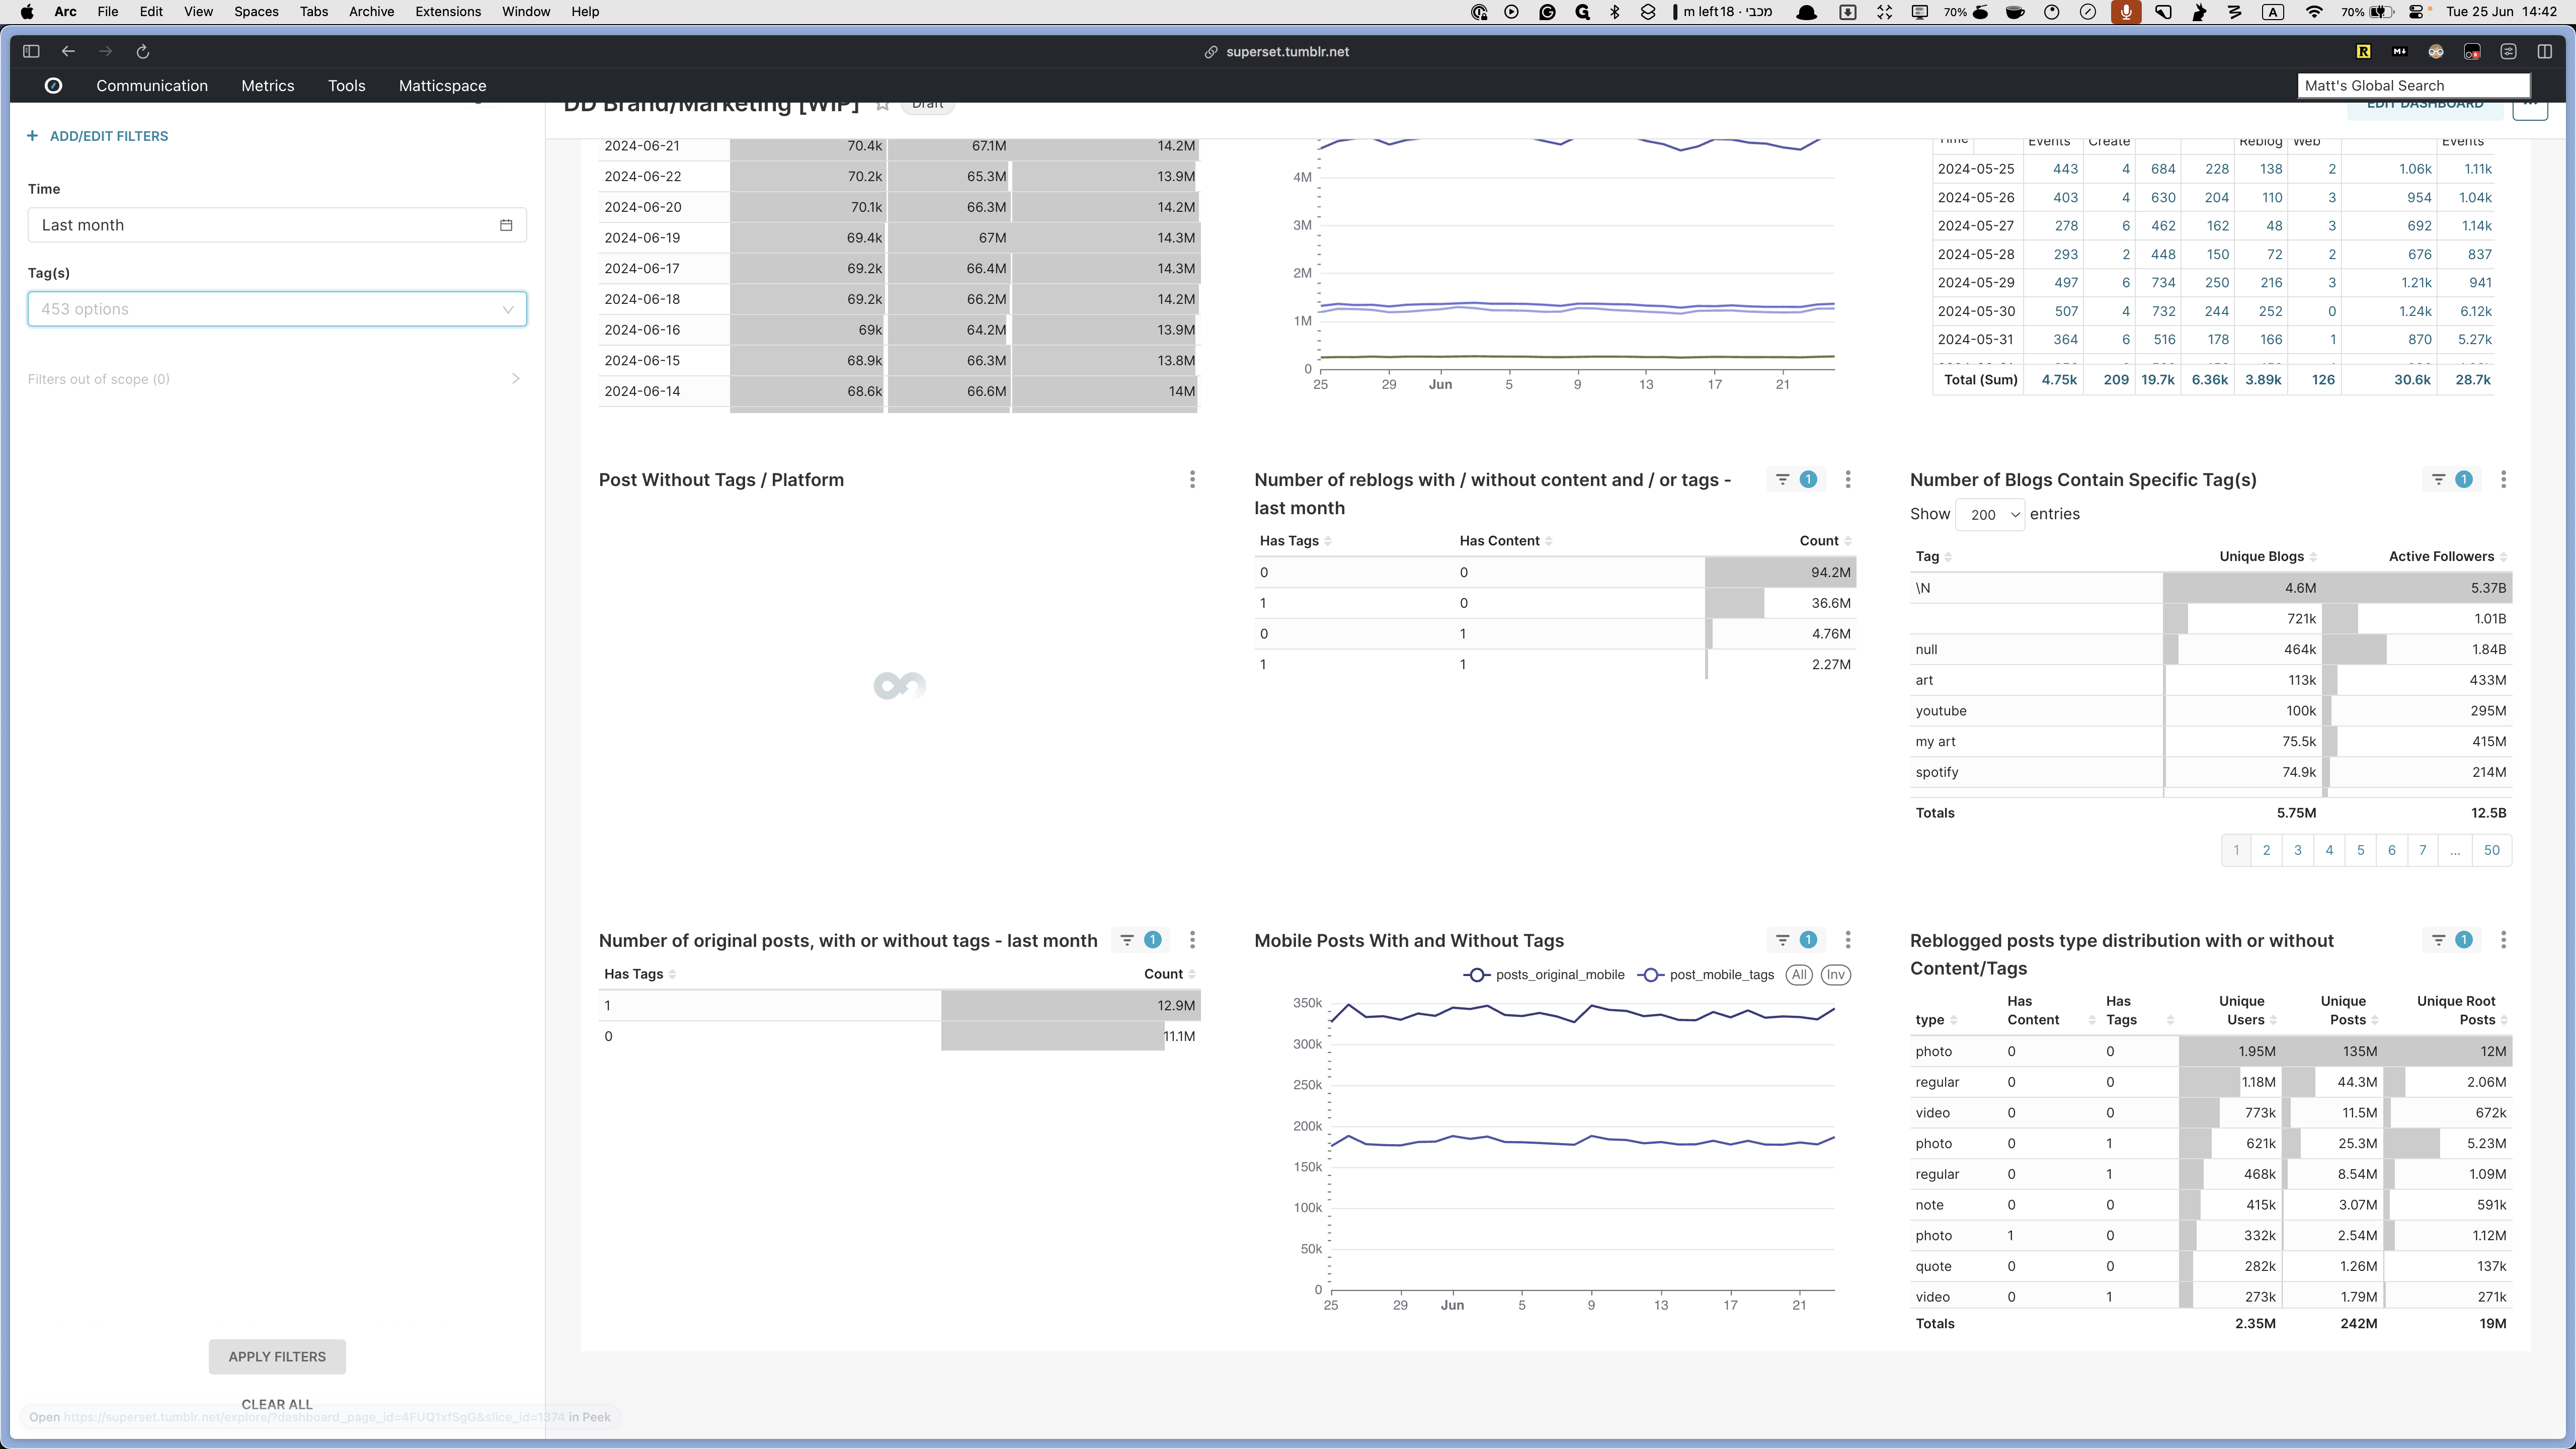Click superset.tumblr.net address bar
This screenshot has width=2576, height=1449.
[1277, 52]
